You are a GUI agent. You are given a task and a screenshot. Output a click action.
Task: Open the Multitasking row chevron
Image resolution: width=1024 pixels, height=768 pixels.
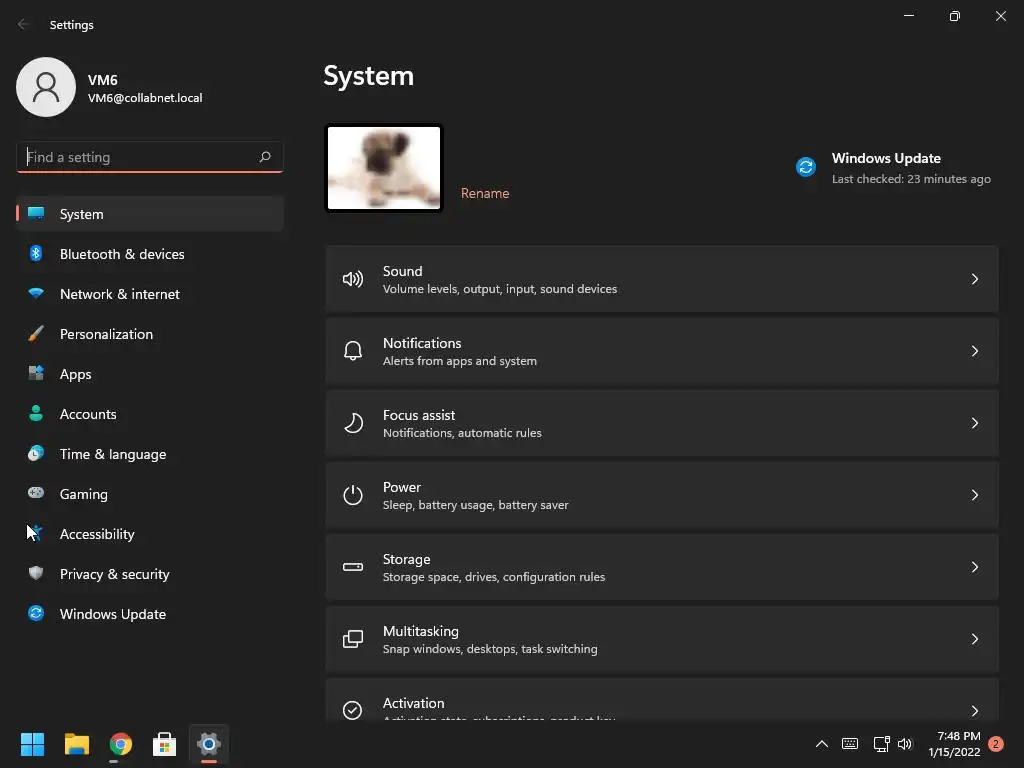(974, 639)
